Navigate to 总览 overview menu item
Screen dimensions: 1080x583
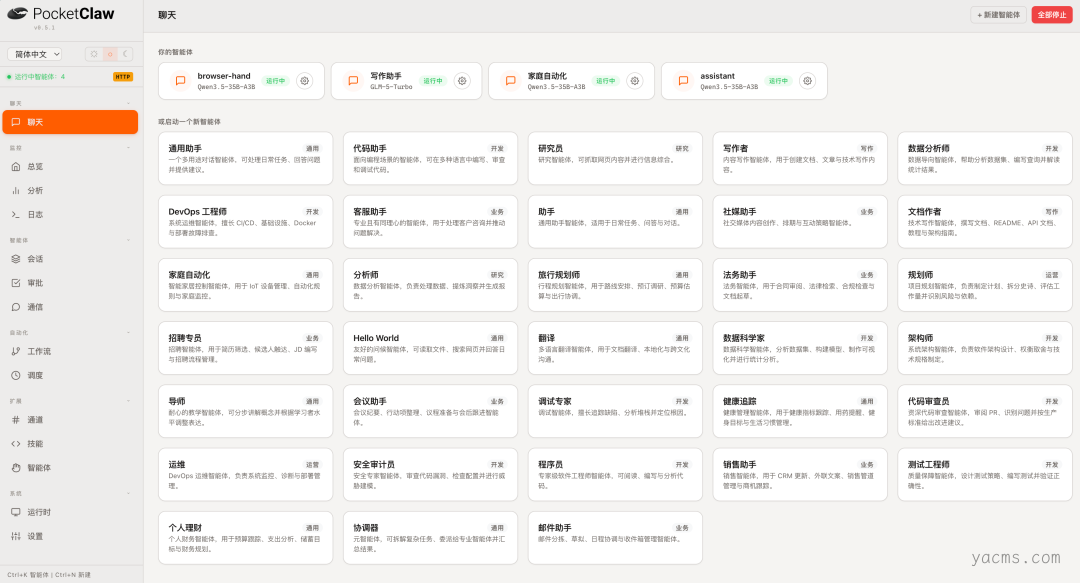pos(35,167)
